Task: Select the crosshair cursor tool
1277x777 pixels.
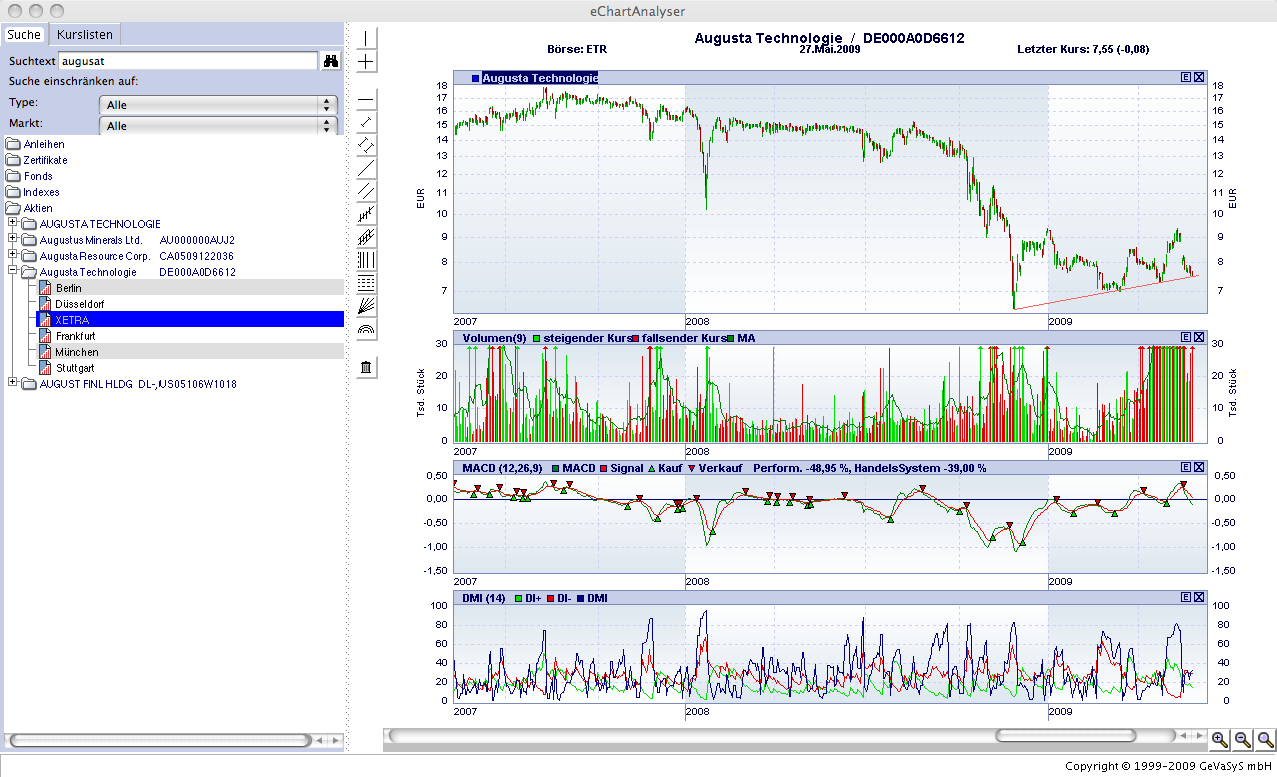Action: click(x=365, y=61)
